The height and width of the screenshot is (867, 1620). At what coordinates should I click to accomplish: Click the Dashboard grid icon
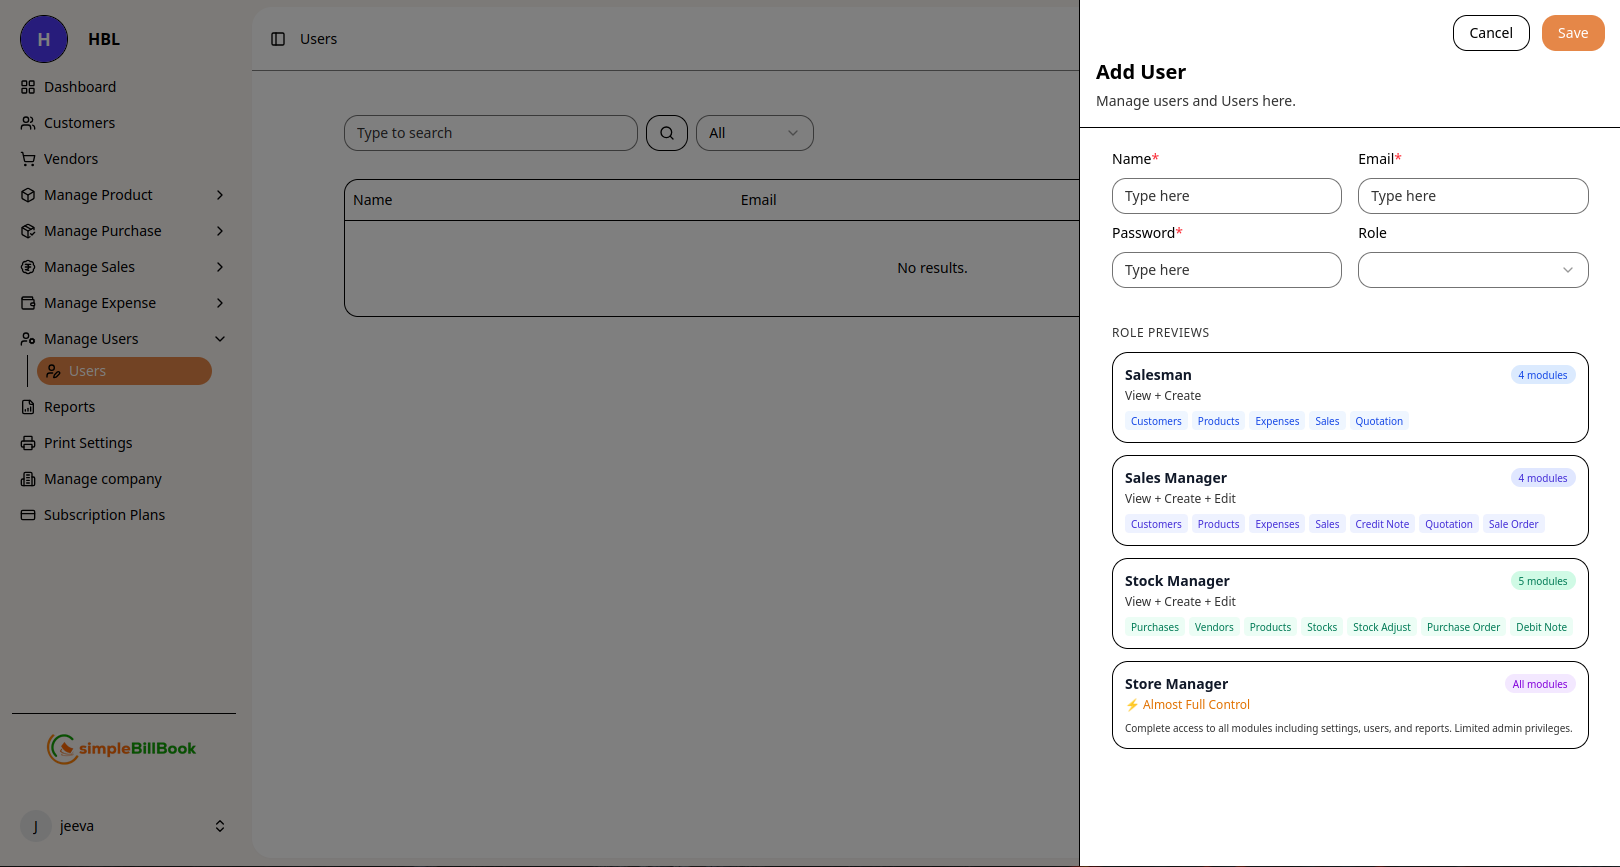(x=28, y=87)
